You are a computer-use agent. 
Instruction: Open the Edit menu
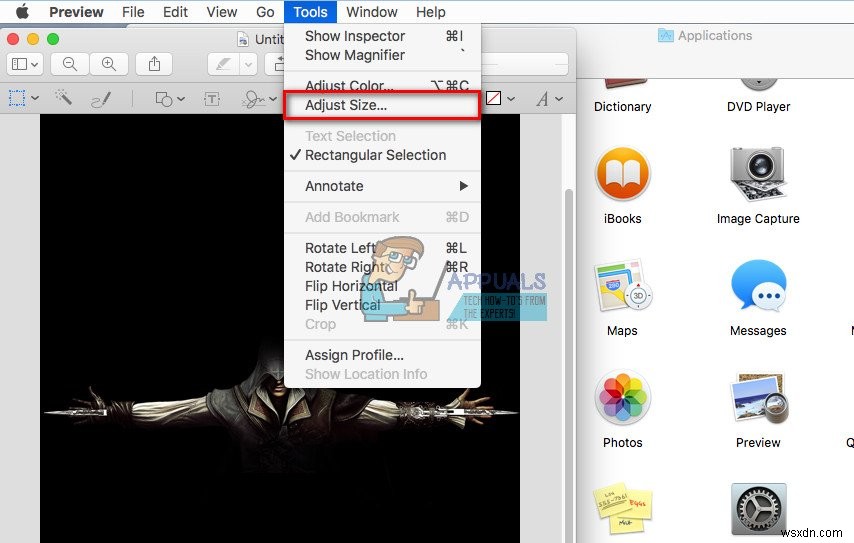pos(175,11)
